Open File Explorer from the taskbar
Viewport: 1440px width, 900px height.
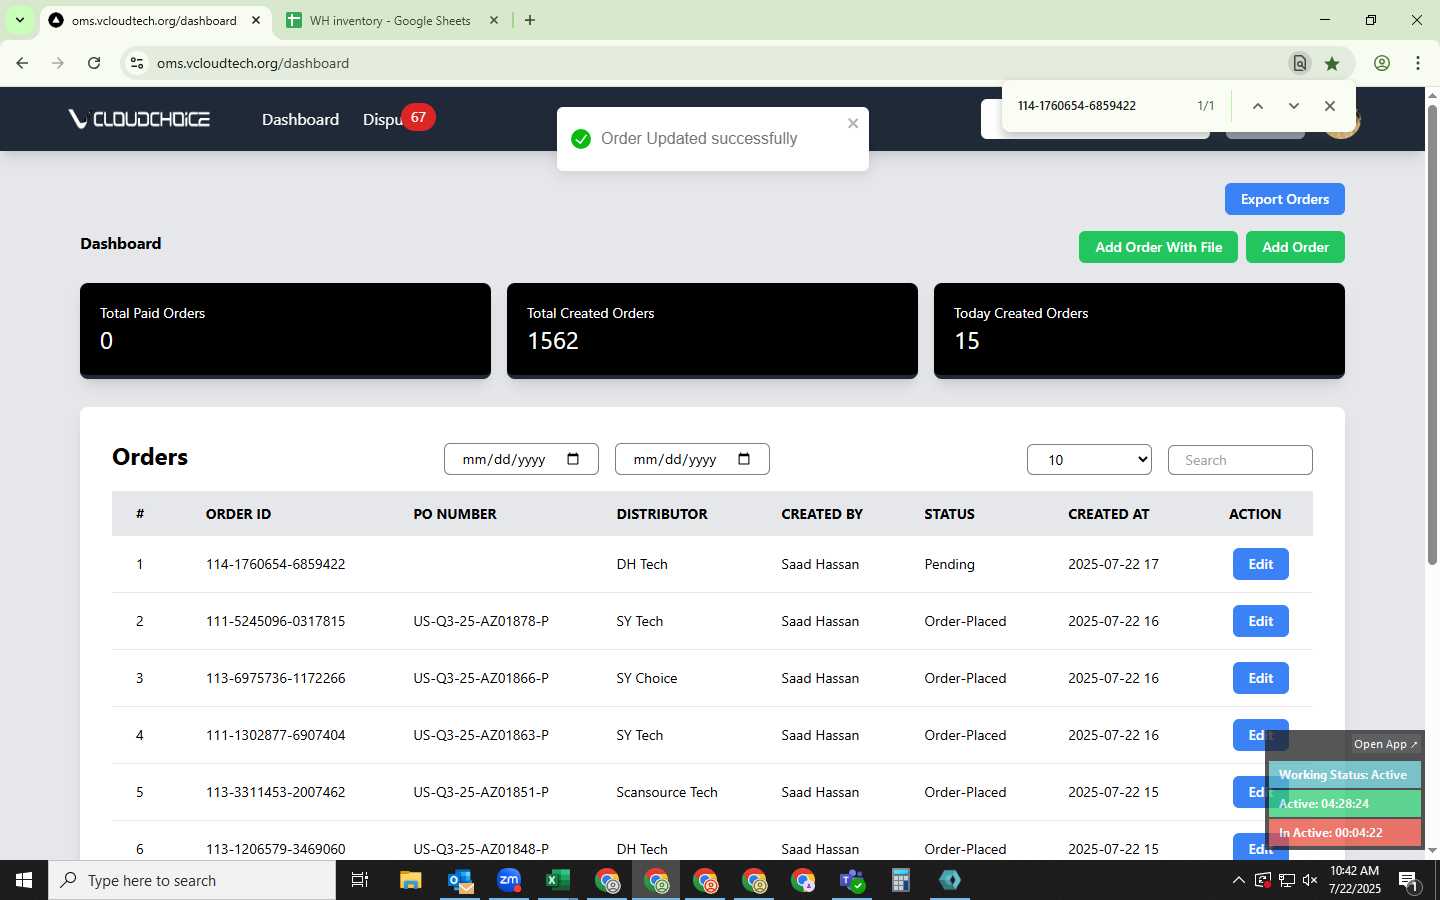(410, 880)
